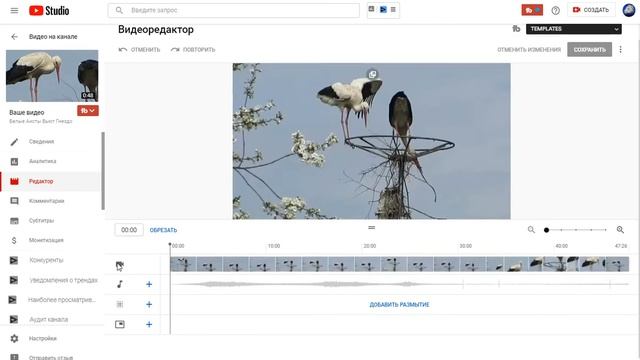
Task: Click the magnifier icon in search bar
Action: pos(119,10)
